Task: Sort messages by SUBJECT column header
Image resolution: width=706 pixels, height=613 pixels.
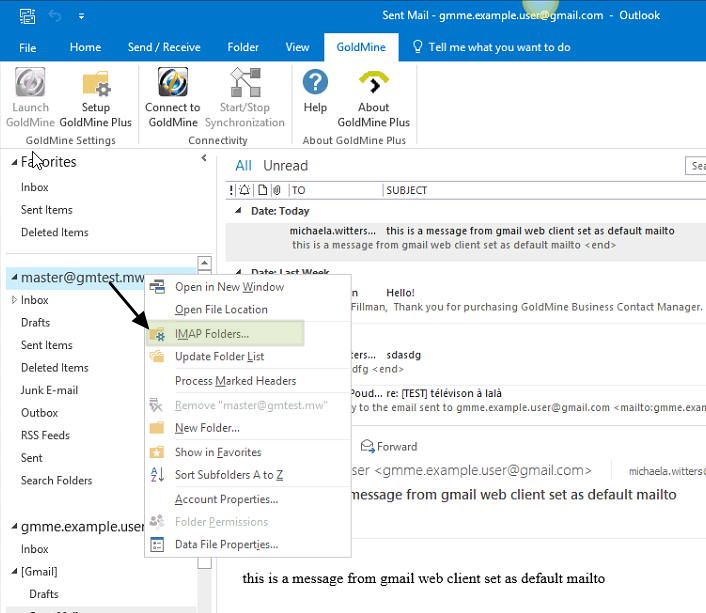Action: 406,190
